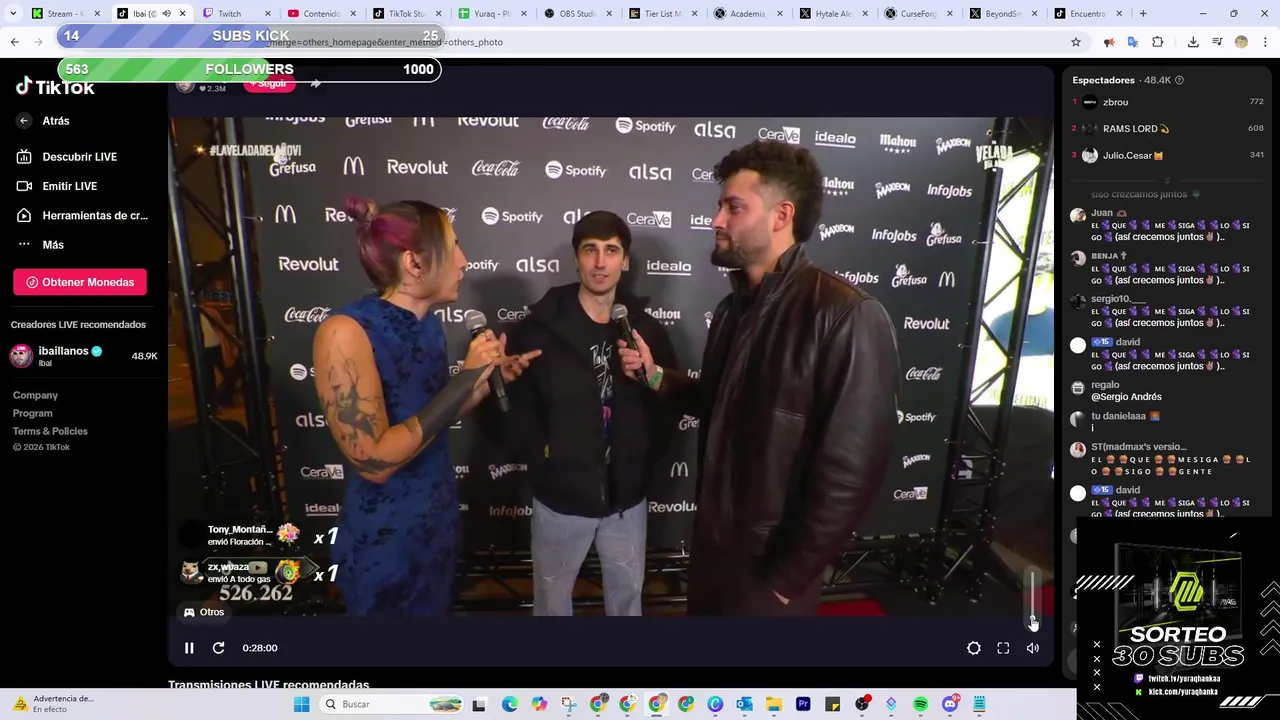
Task: Open the Windows Start menu
Action: click(301, 704)
